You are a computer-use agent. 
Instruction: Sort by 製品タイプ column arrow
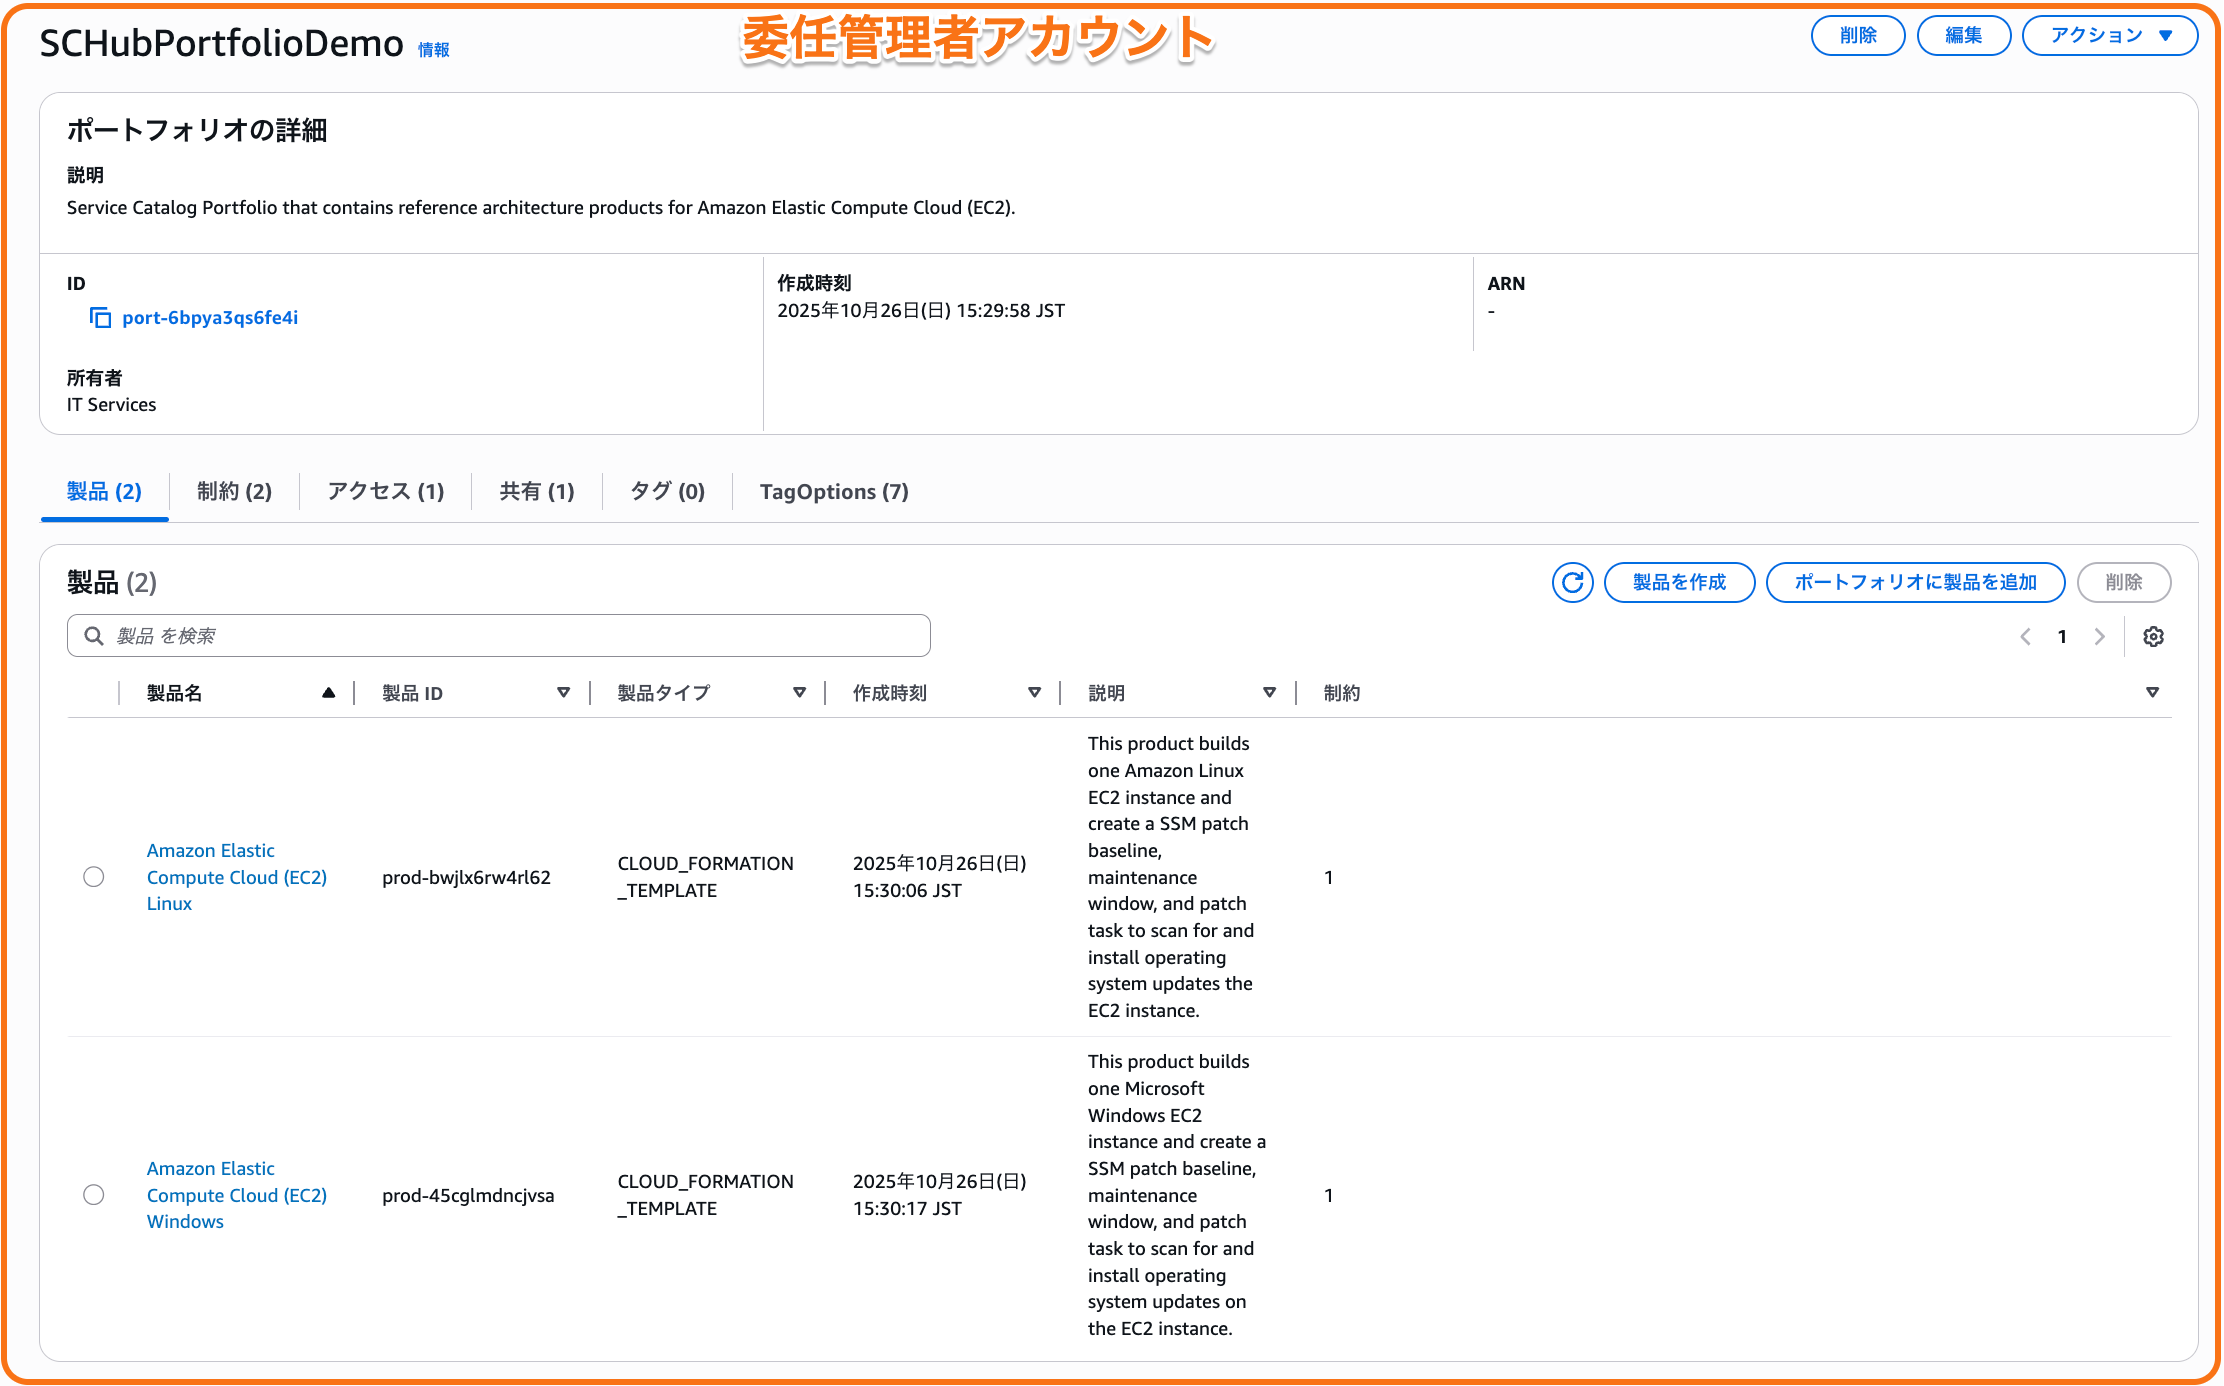coord(799,693)
